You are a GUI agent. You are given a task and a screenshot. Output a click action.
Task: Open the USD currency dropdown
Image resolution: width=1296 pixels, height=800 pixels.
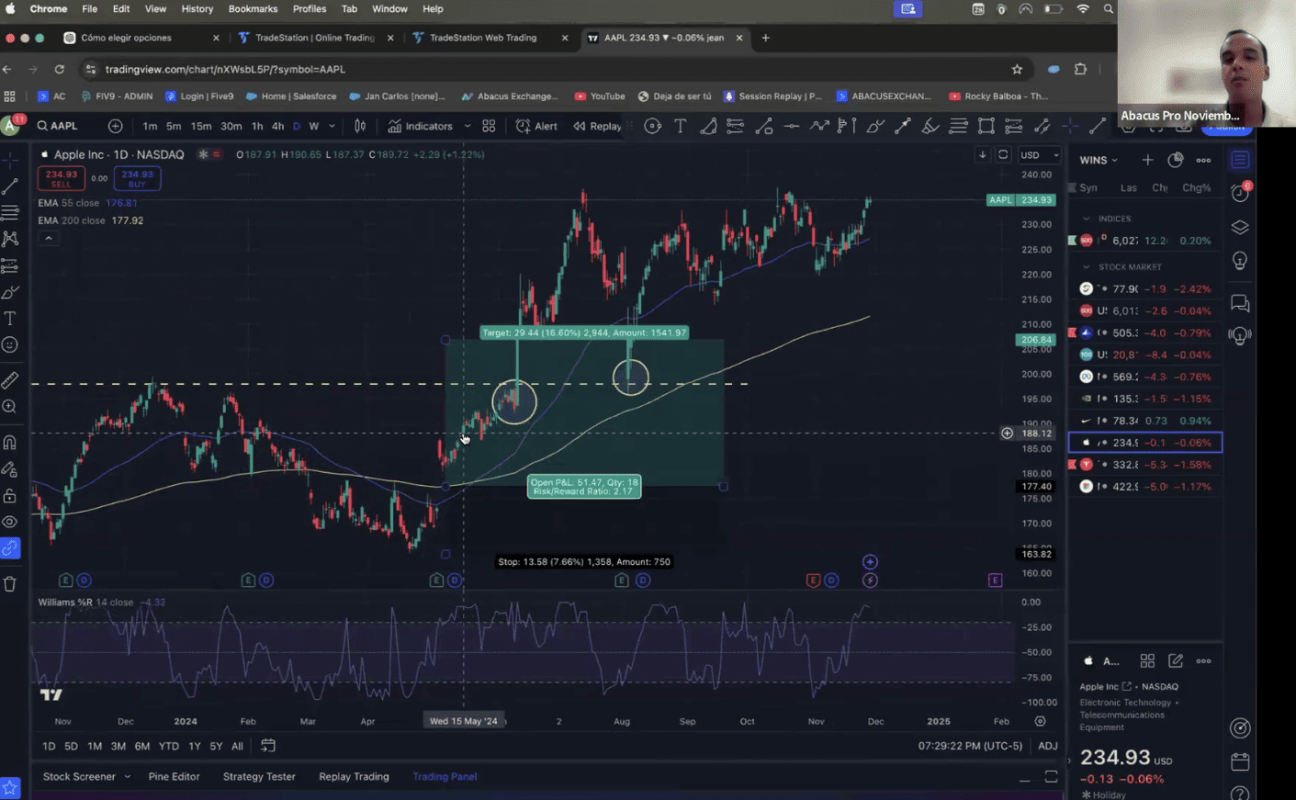click(1040, 155)
